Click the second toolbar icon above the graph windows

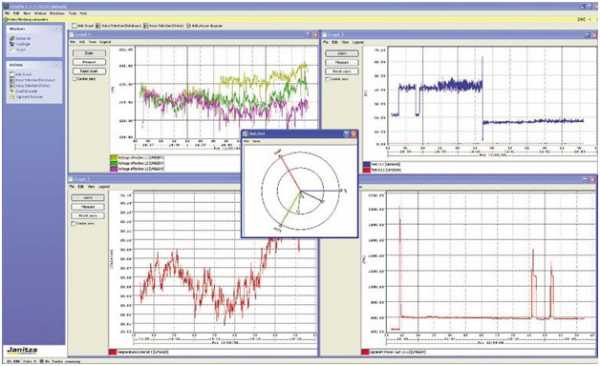(x=98, y=26)
